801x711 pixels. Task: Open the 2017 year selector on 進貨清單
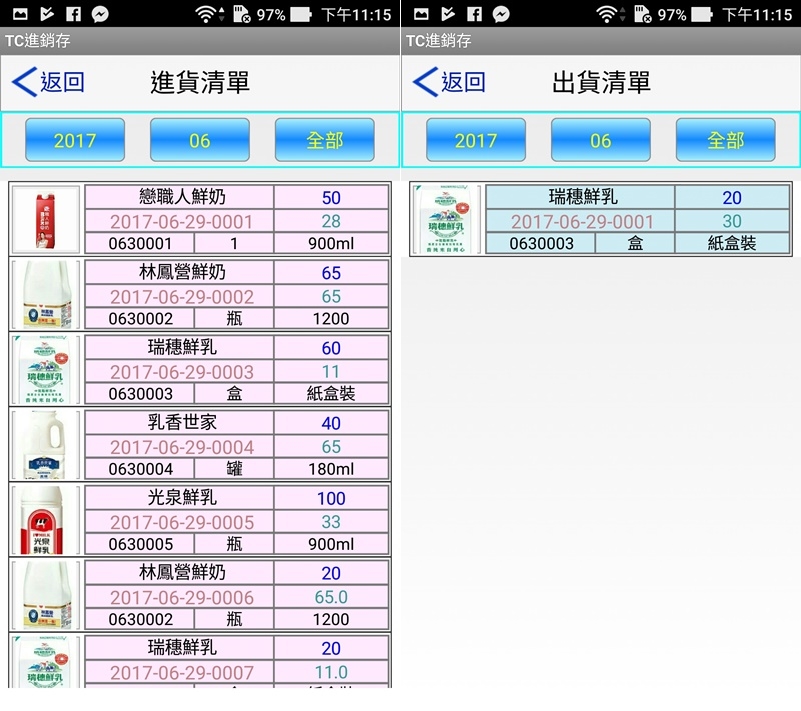coord(75,140)
